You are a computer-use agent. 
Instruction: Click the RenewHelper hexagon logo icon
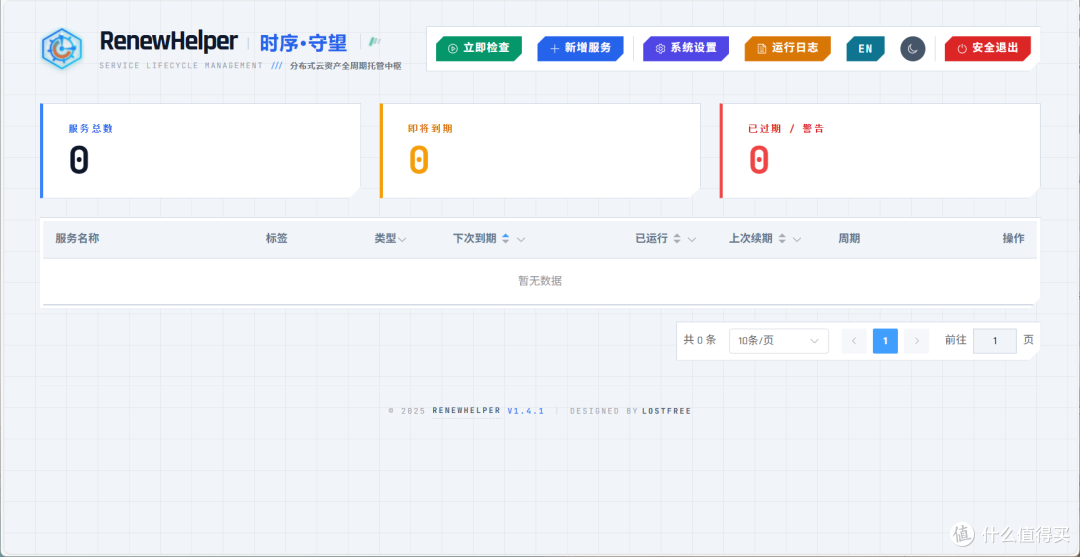point(62,48)
